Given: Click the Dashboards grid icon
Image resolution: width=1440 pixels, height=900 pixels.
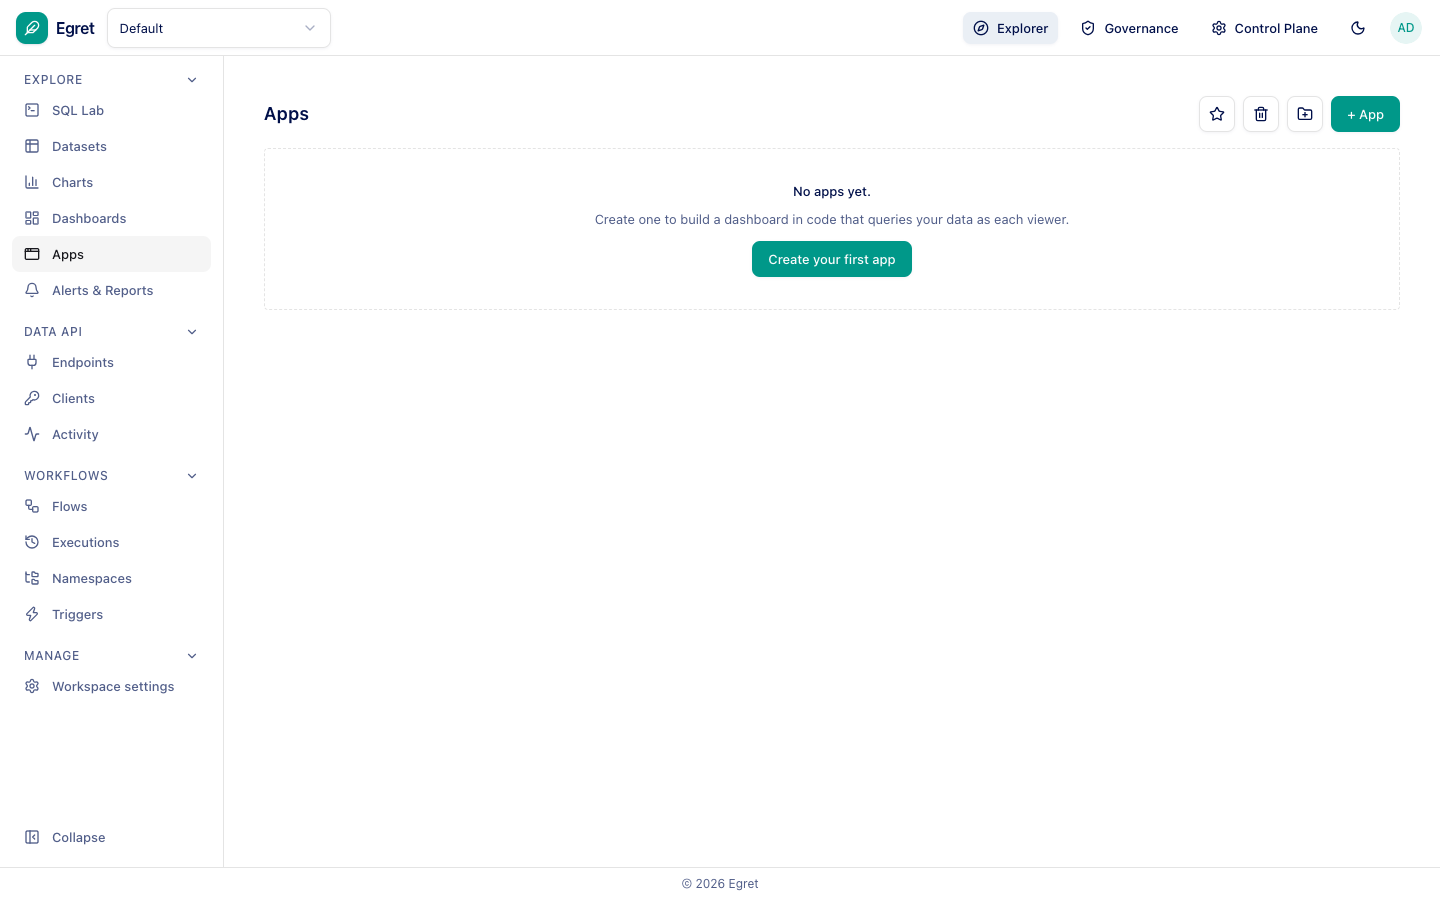Looking at the screenshot, I should (x=32, y=218).
